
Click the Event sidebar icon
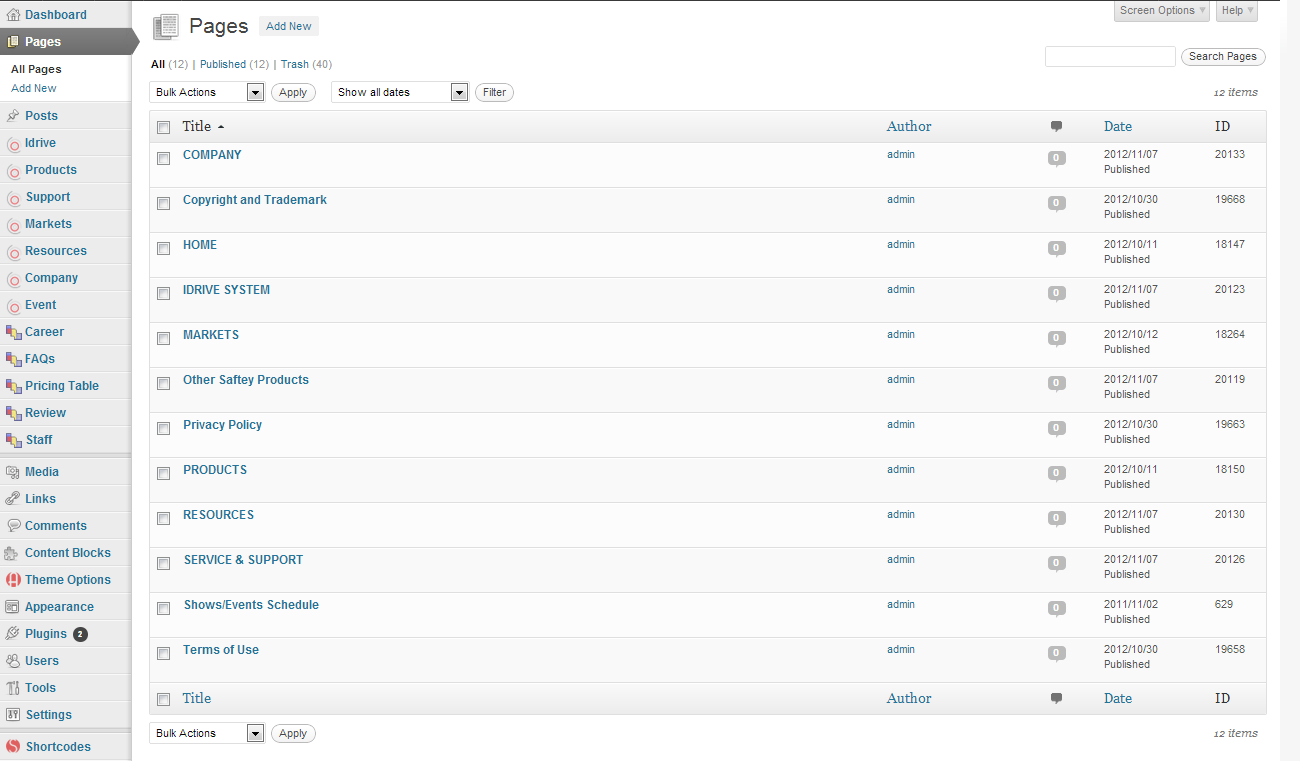[13, 306]
